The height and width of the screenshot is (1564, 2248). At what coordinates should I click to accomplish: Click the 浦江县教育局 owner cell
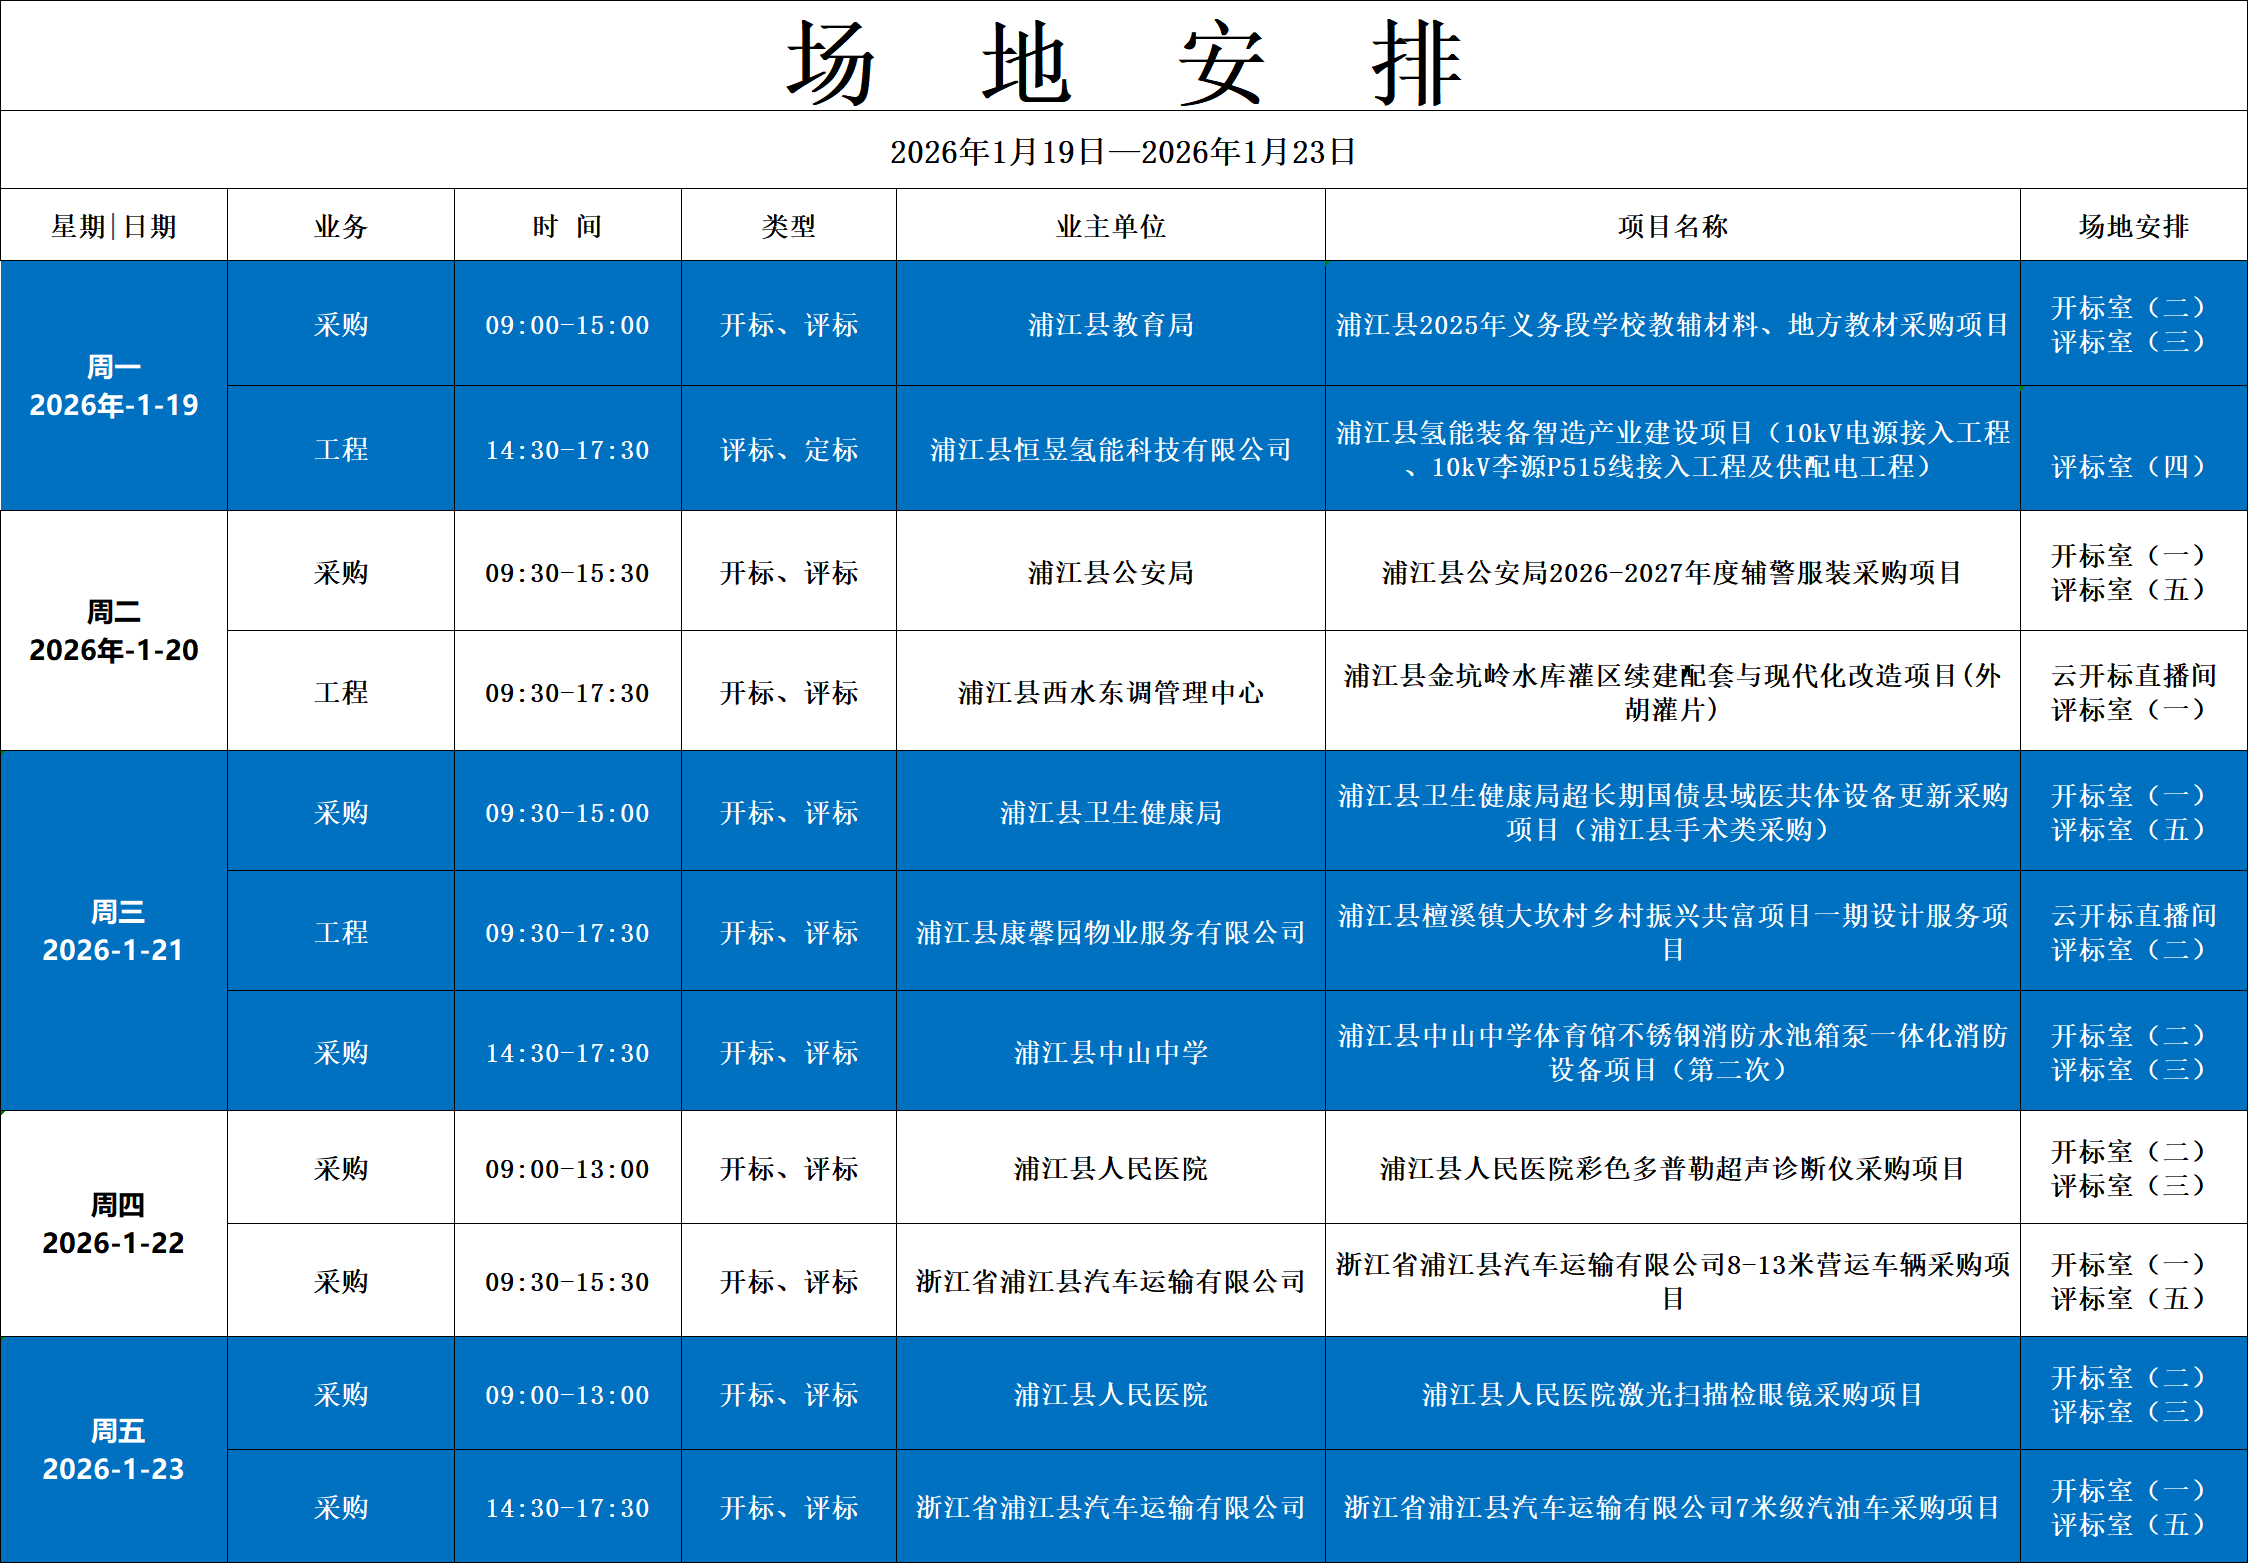click(1110, 325)
